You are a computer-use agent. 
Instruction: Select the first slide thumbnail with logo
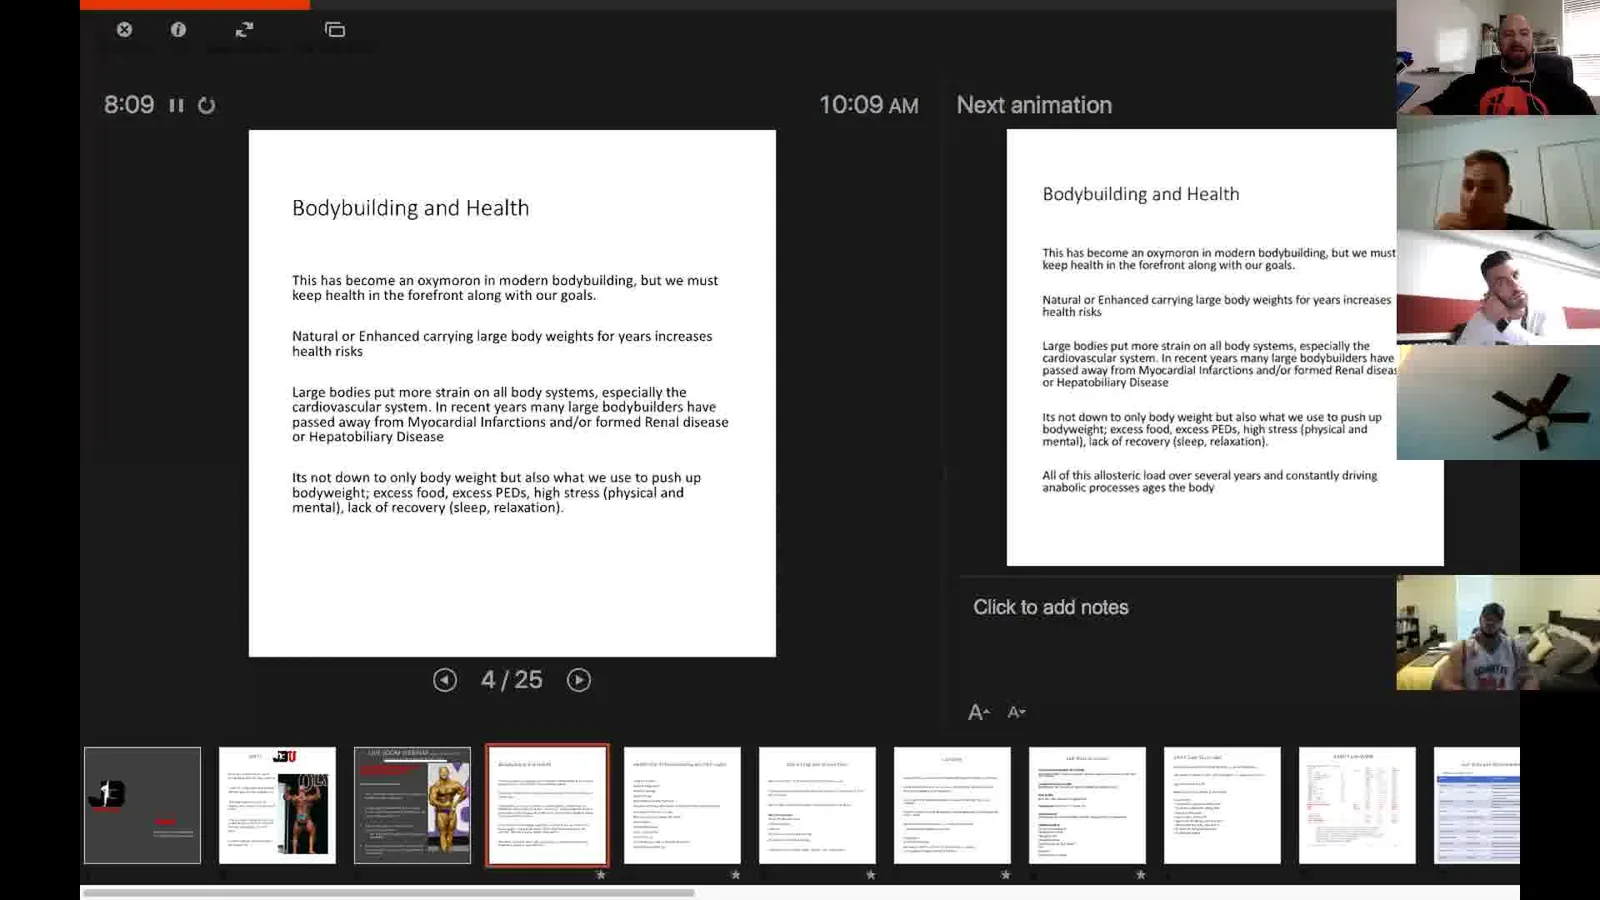pyautogui.click(x=142, y=805)
